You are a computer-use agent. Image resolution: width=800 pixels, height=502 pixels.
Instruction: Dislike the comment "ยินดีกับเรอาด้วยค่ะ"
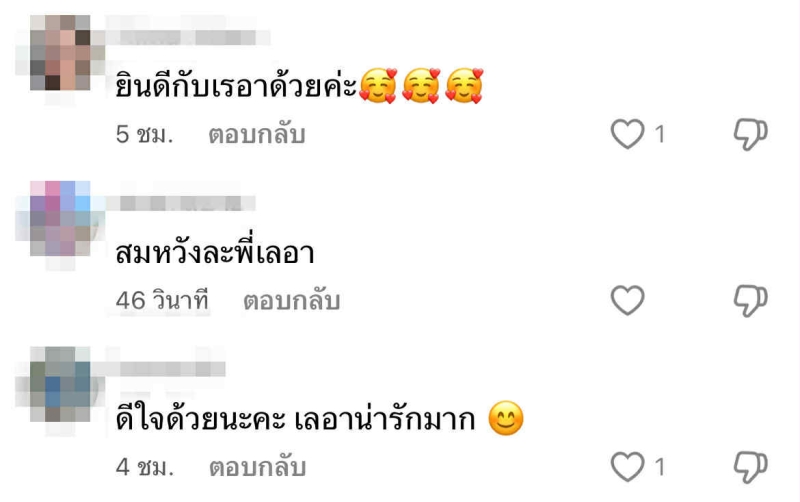(x=751, y=134)
